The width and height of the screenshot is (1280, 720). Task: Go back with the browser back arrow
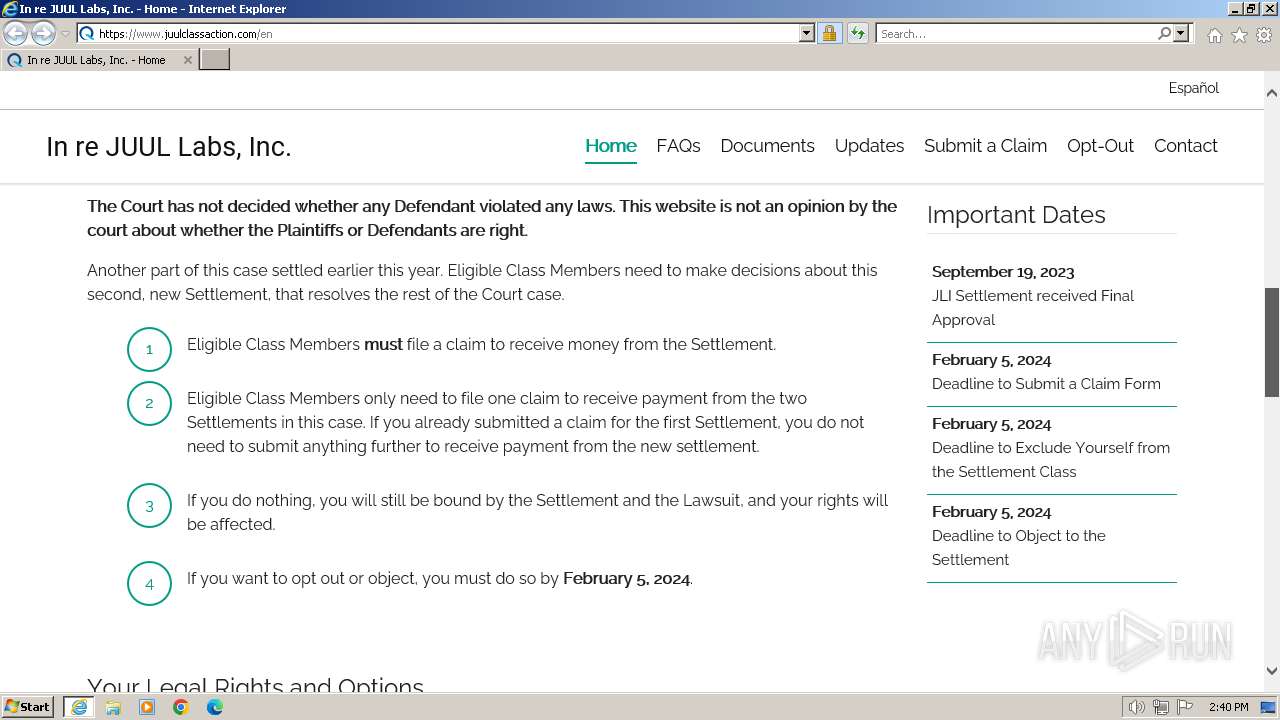16,34
